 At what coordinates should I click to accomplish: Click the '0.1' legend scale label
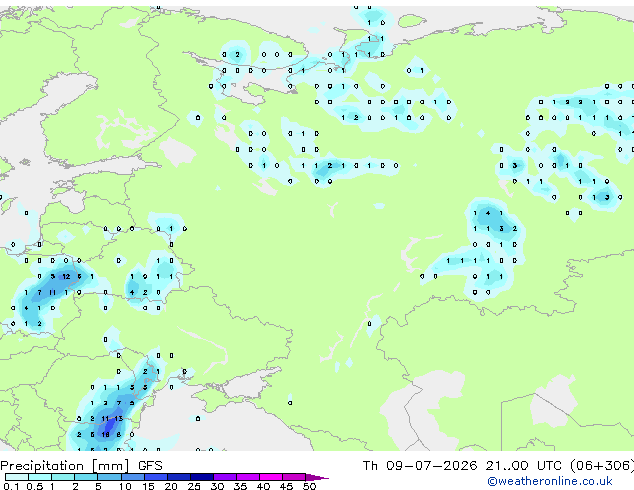point(11,486)
